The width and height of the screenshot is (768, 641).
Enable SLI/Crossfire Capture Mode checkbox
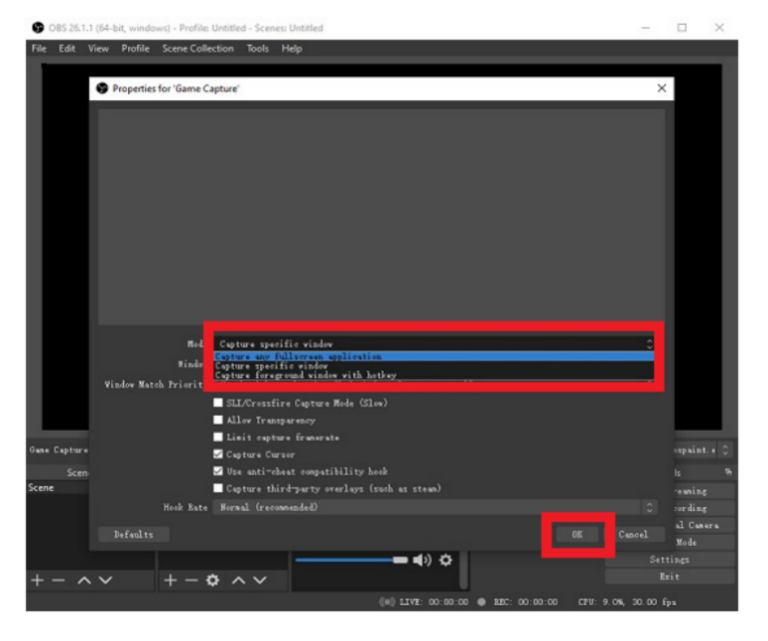pos(218,403)
